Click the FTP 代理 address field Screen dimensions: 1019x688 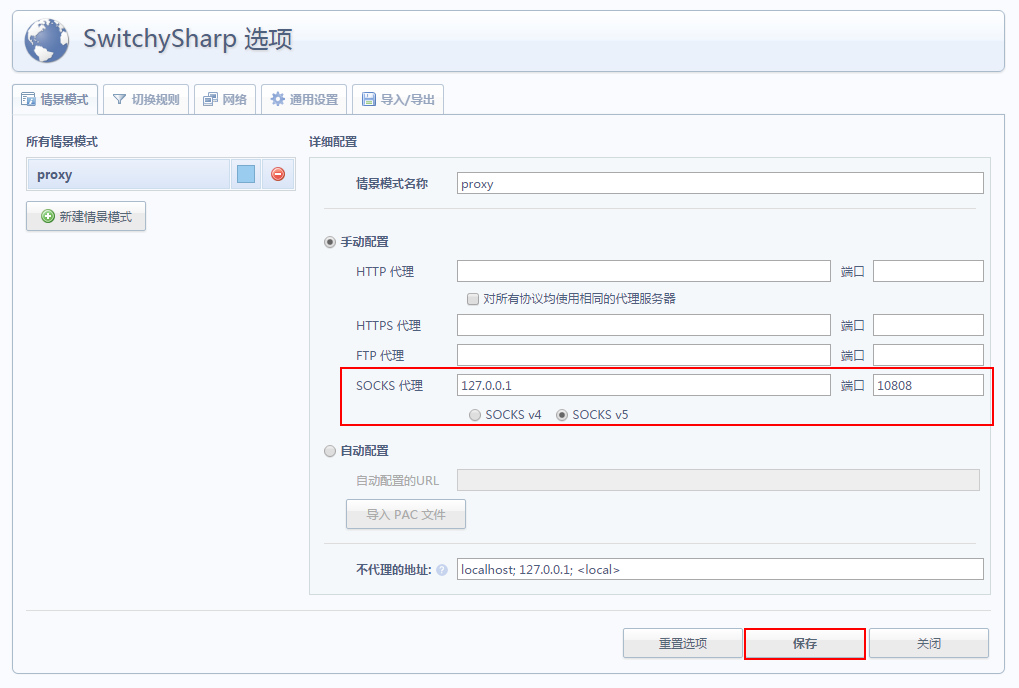tap(643, 355)
